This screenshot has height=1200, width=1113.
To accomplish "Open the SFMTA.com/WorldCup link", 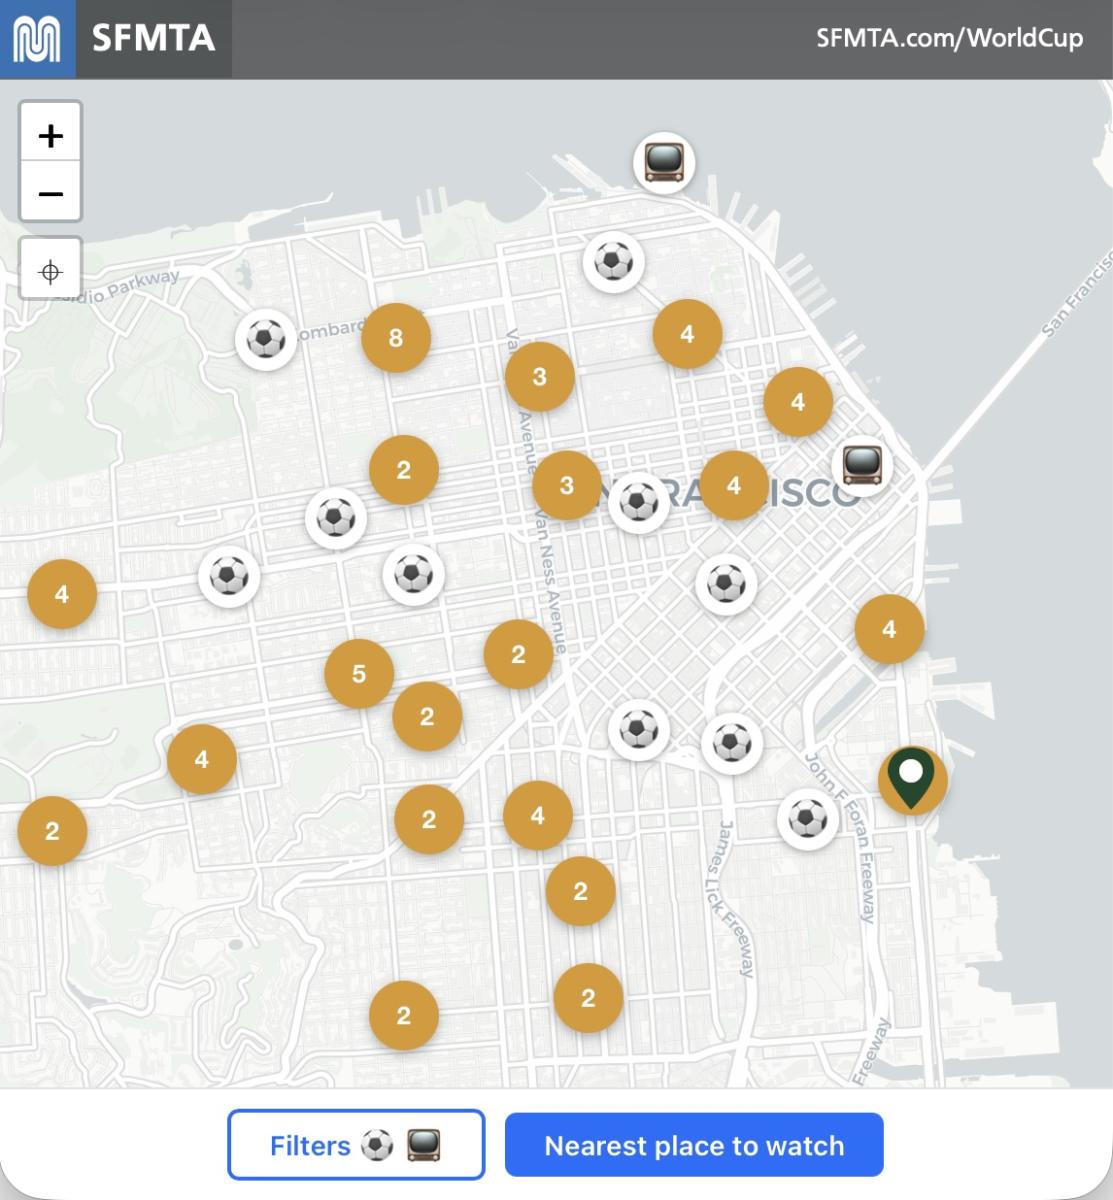I will (949, 38).
